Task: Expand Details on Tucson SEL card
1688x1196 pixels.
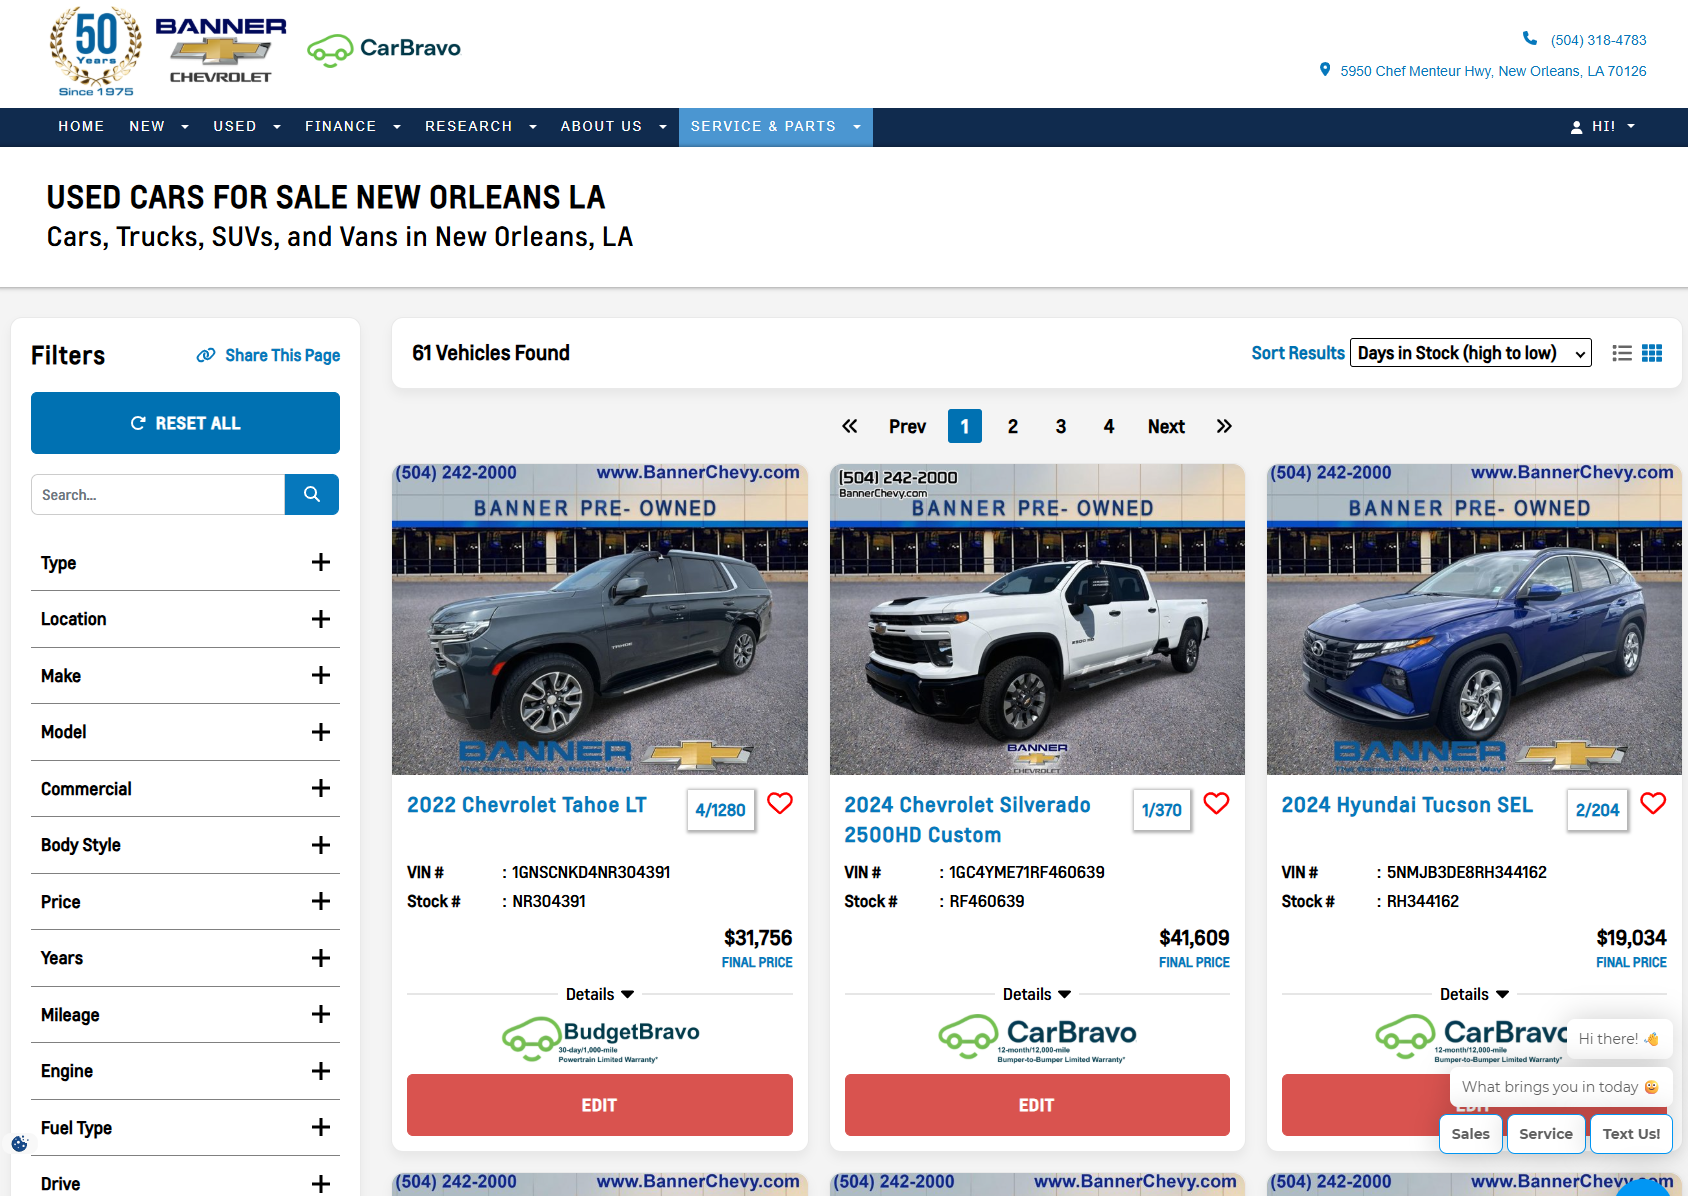Action: pos(1474,994)
